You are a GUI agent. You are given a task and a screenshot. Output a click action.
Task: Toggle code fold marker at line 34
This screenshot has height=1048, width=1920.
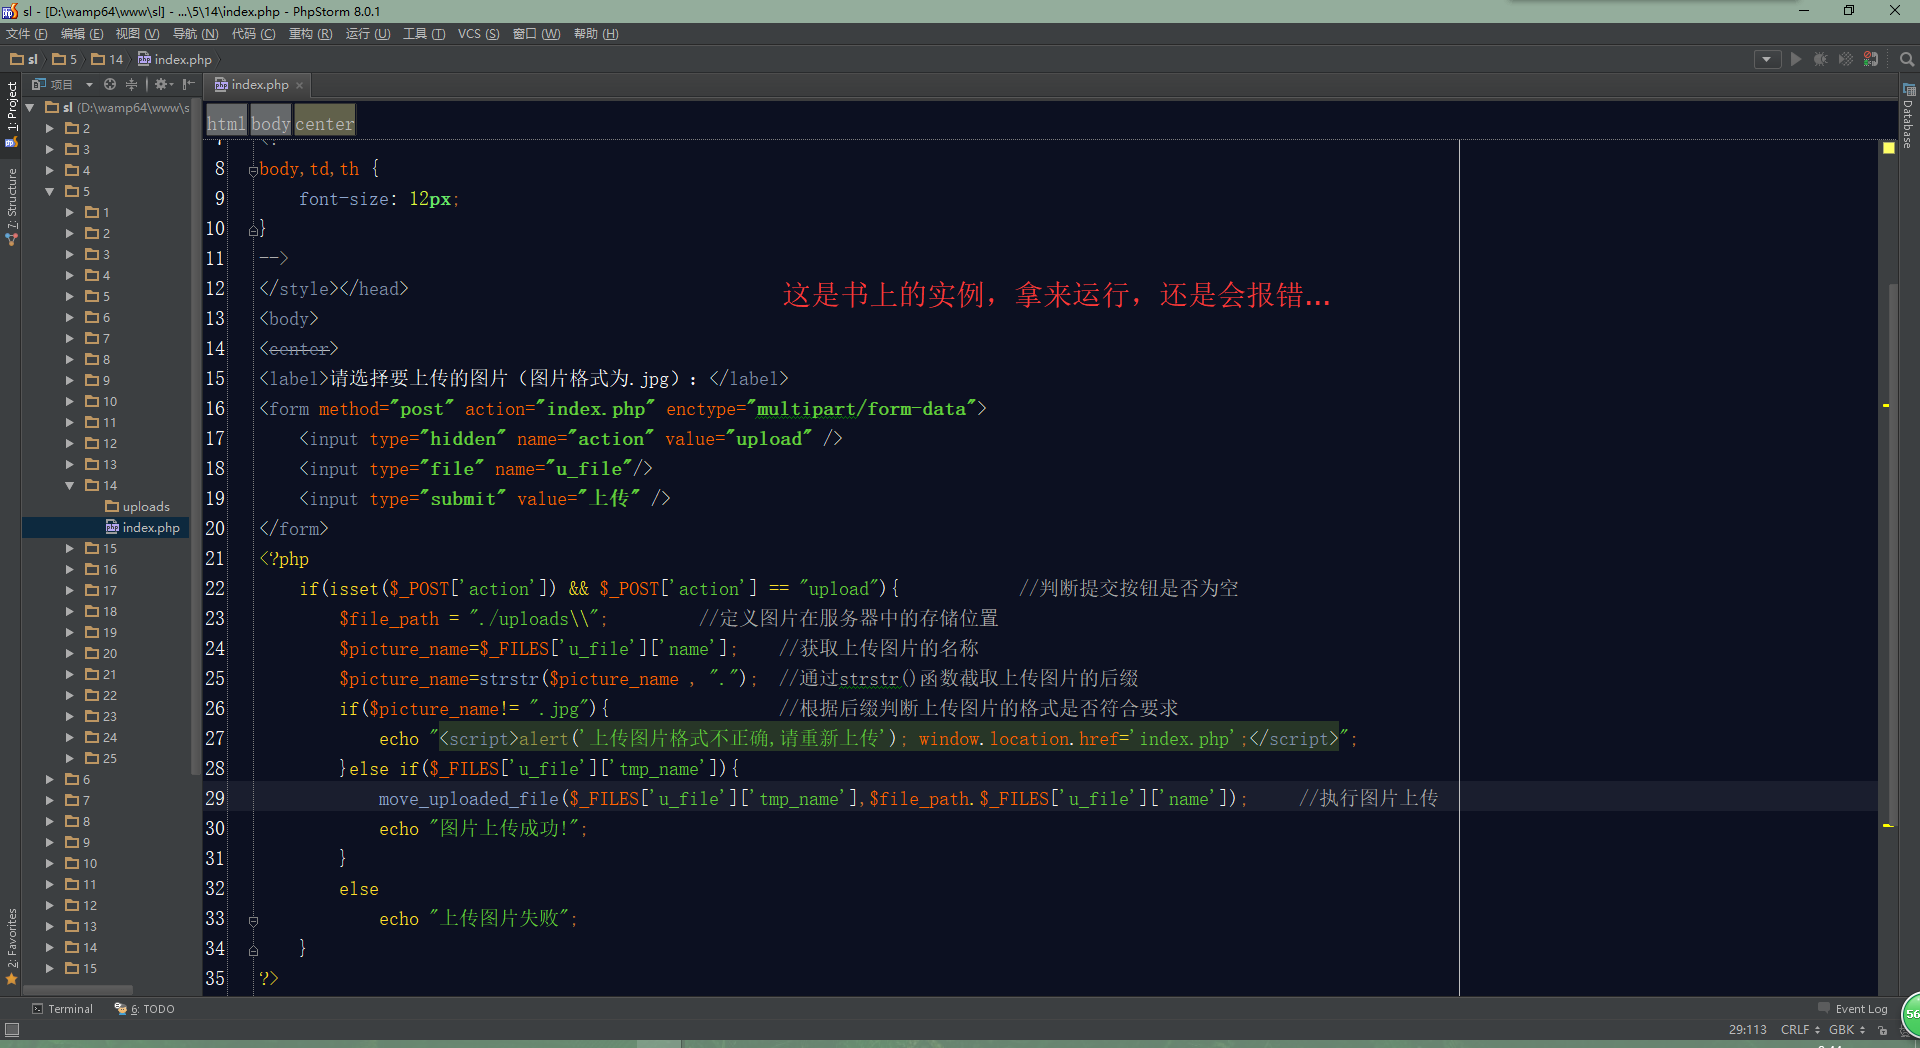253,950
